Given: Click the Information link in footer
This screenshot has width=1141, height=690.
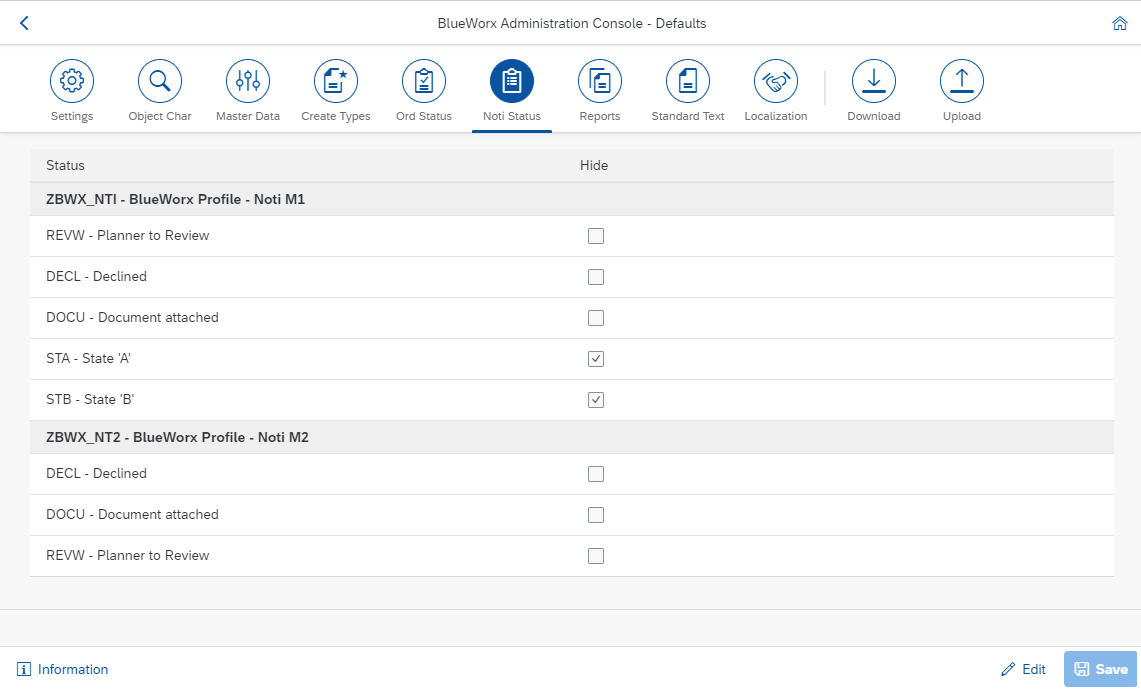Looking at the screenshot, I should (x=63, y=669).
